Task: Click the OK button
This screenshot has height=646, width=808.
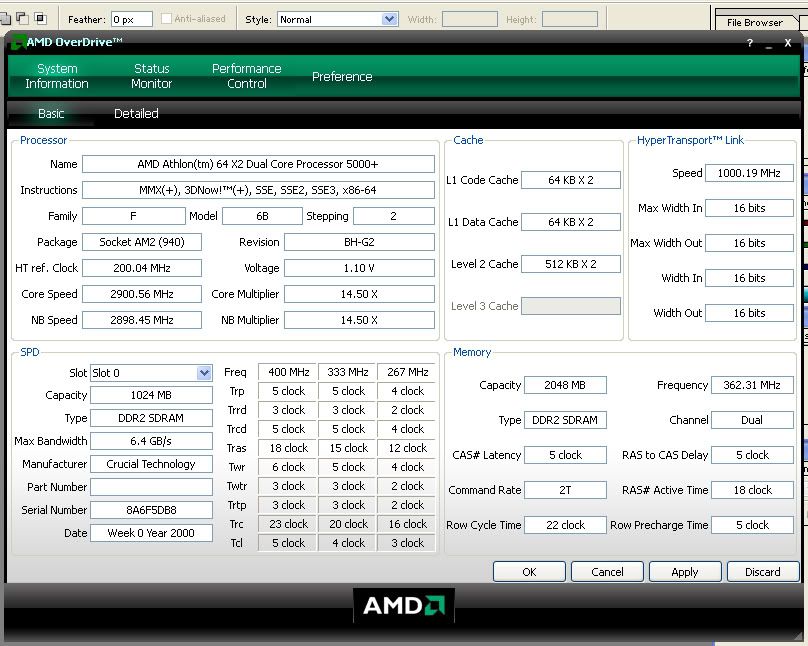Action: pos(529,572)
